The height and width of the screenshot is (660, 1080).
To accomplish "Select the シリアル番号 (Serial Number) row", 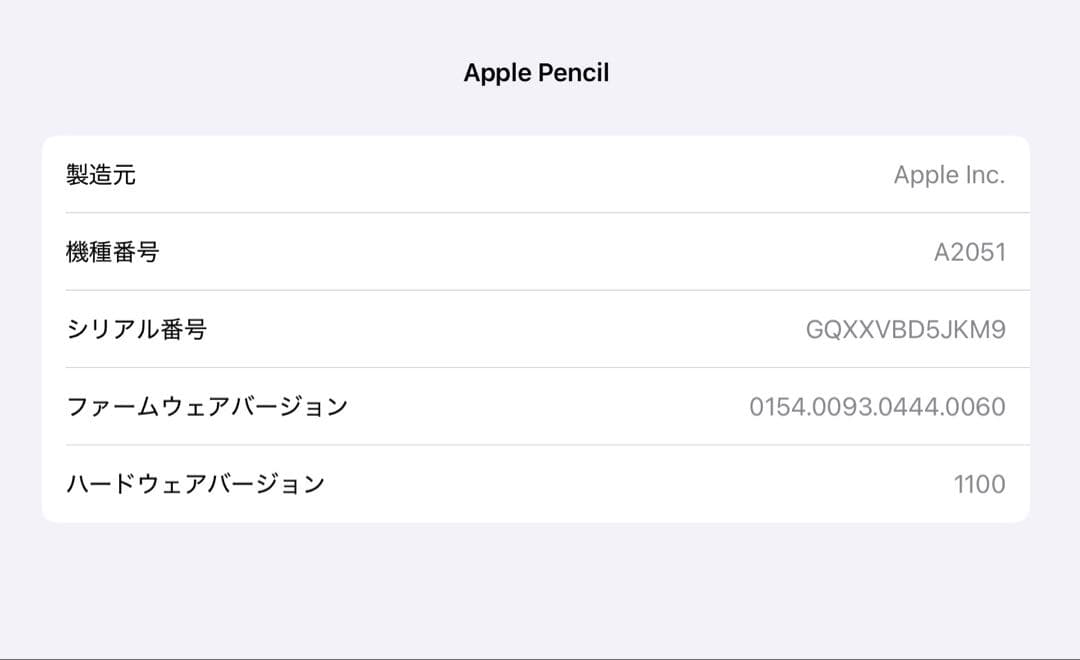I will (x=540, y=329).
